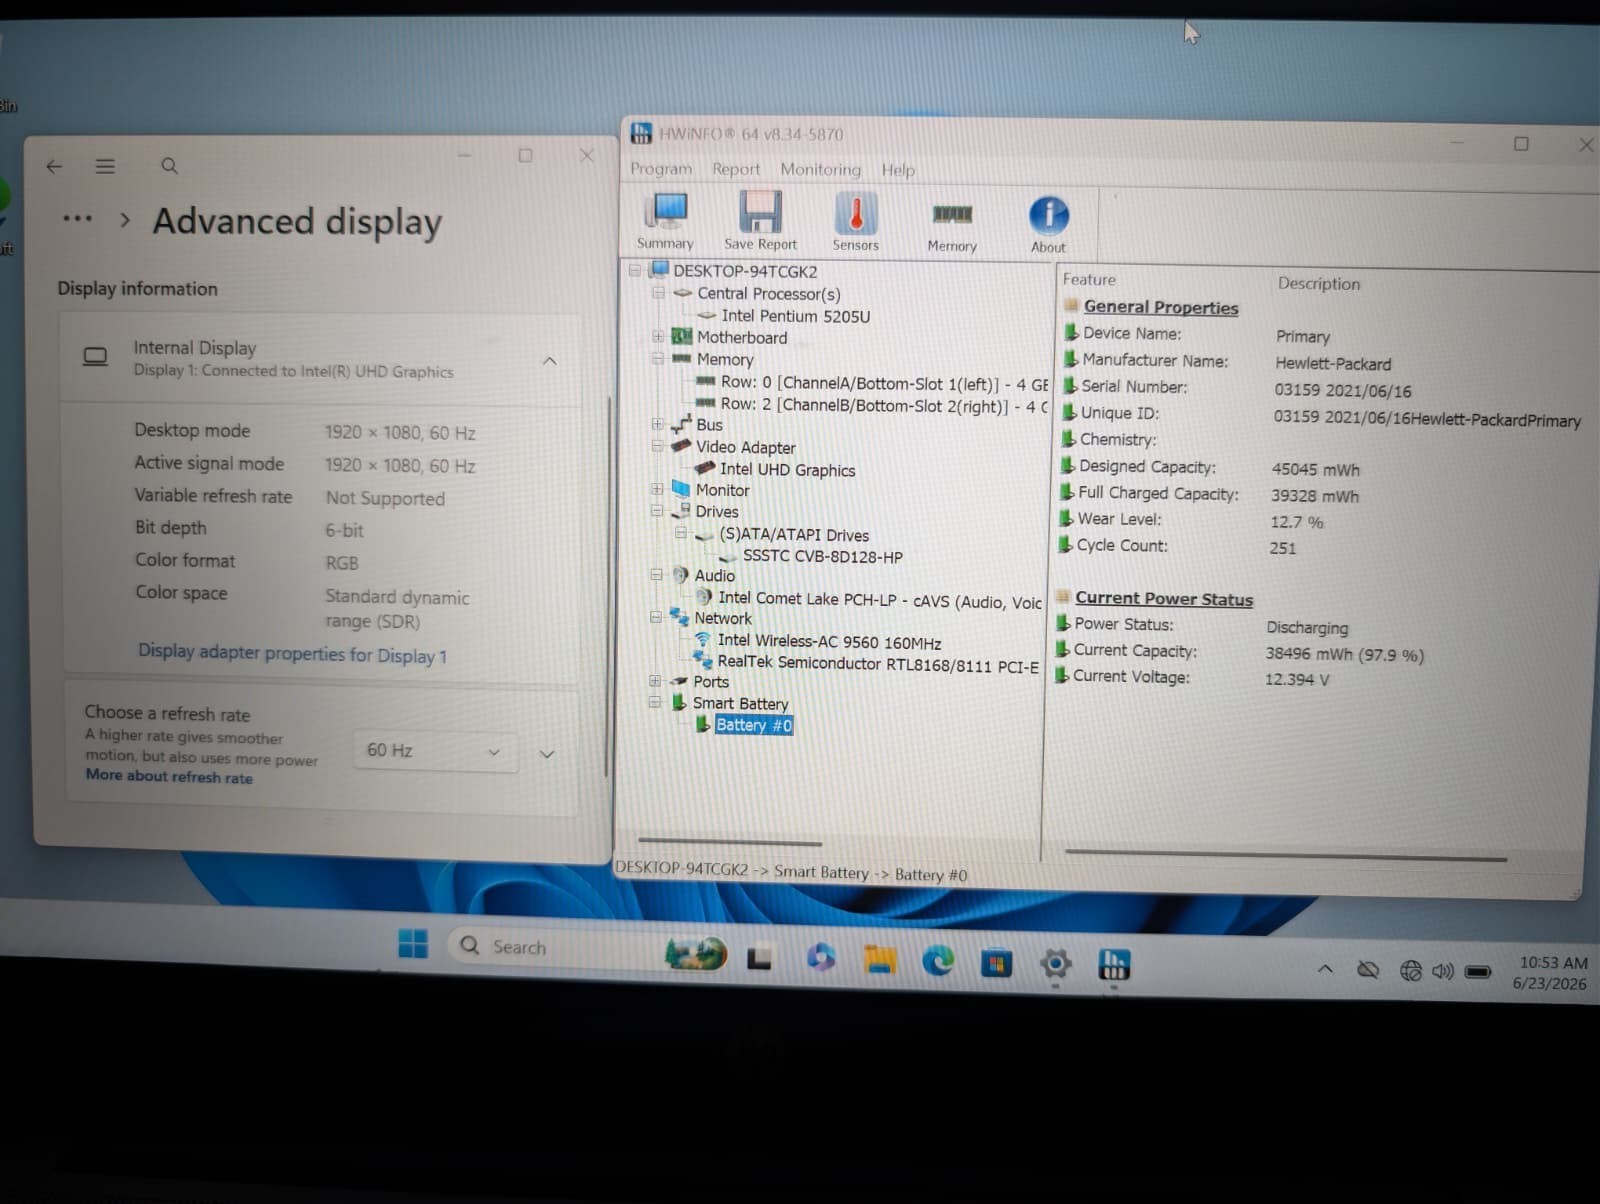The image size is (1600, 1204).
Task: Select Intel UHD Graphics tree item
Action: (787, 469)
